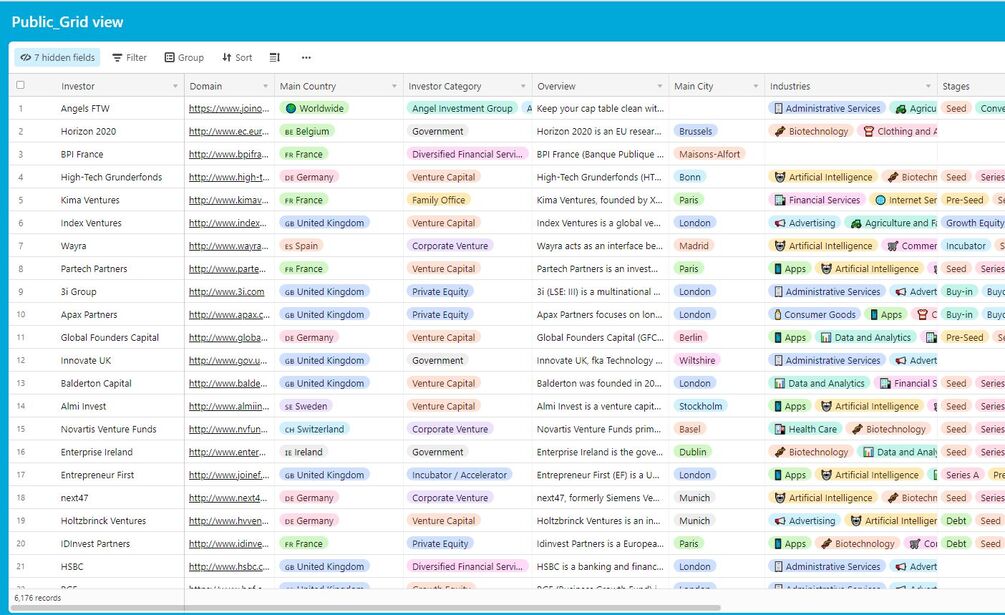Expand the Industries column dropdown arrow
1005x615 pixels.
click(x=928, y=86)
